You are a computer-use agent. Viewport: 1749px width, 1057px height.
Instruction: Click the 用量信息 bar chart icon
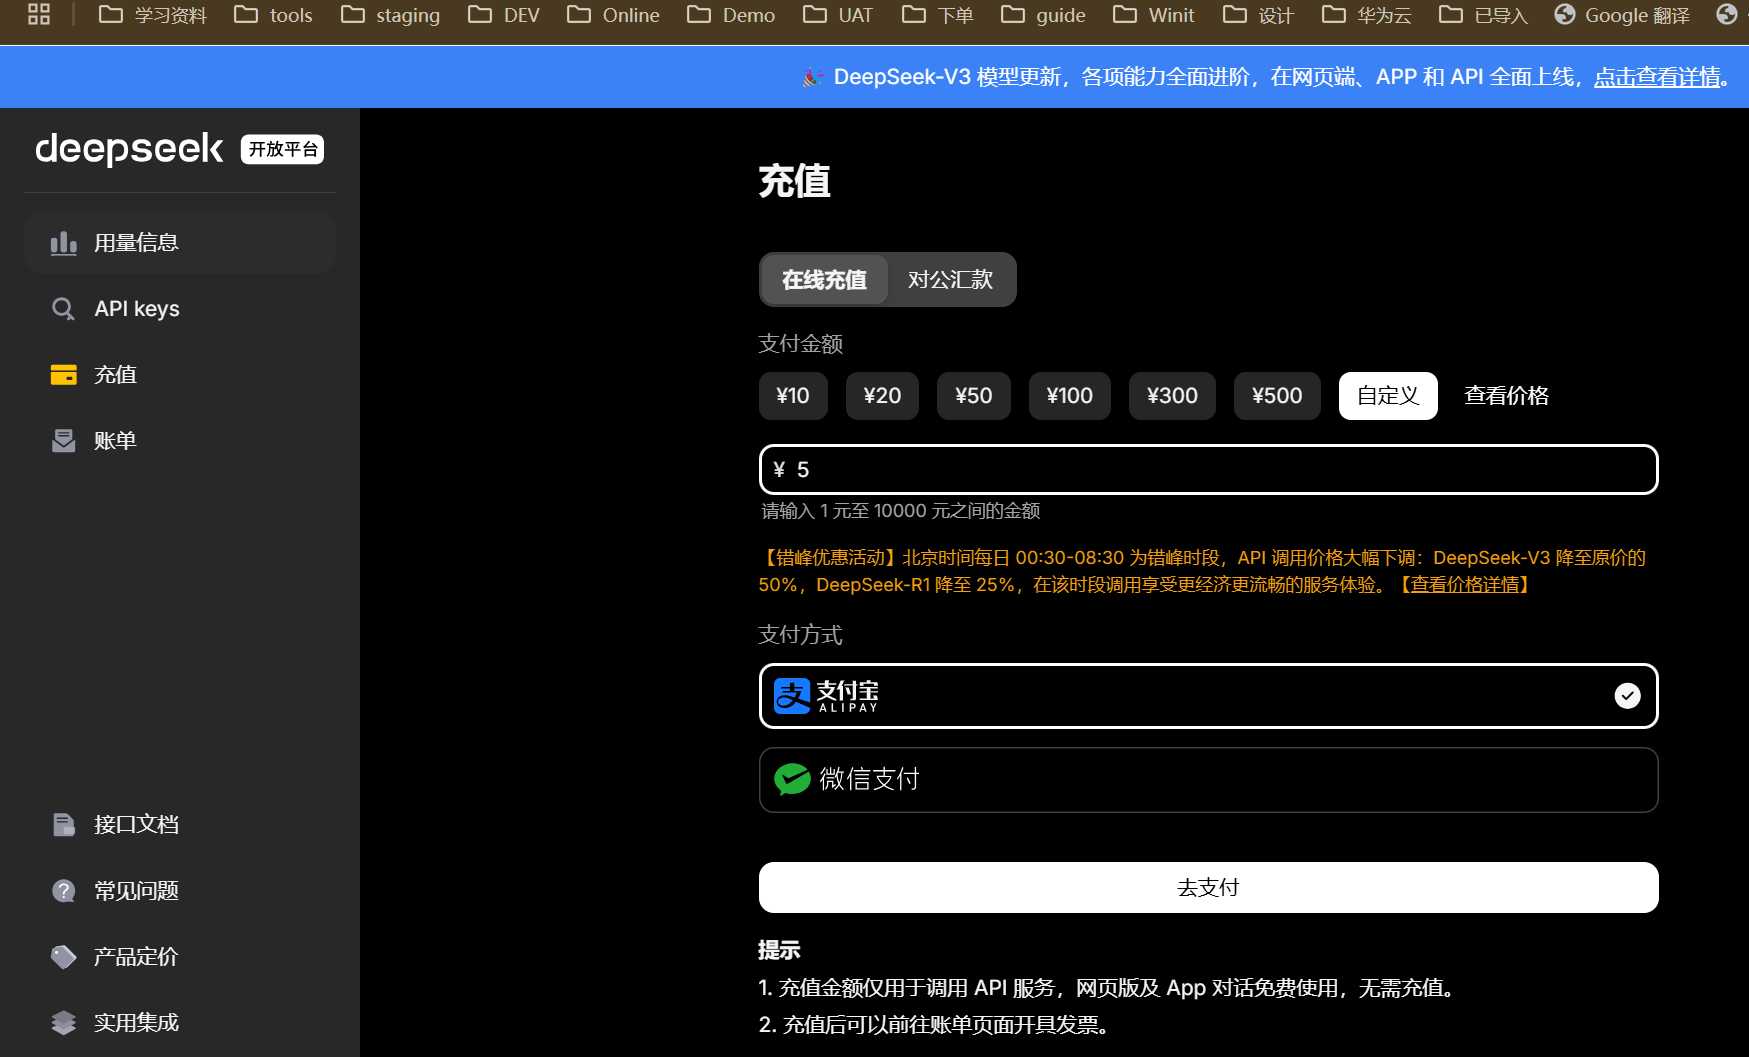(x=64, y=243)
